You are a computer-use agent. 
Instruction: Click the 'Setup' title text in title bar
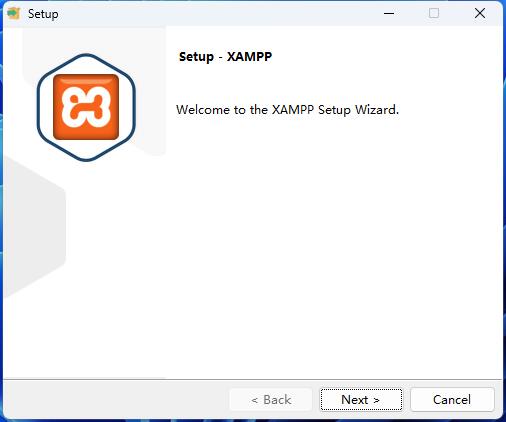43,14
